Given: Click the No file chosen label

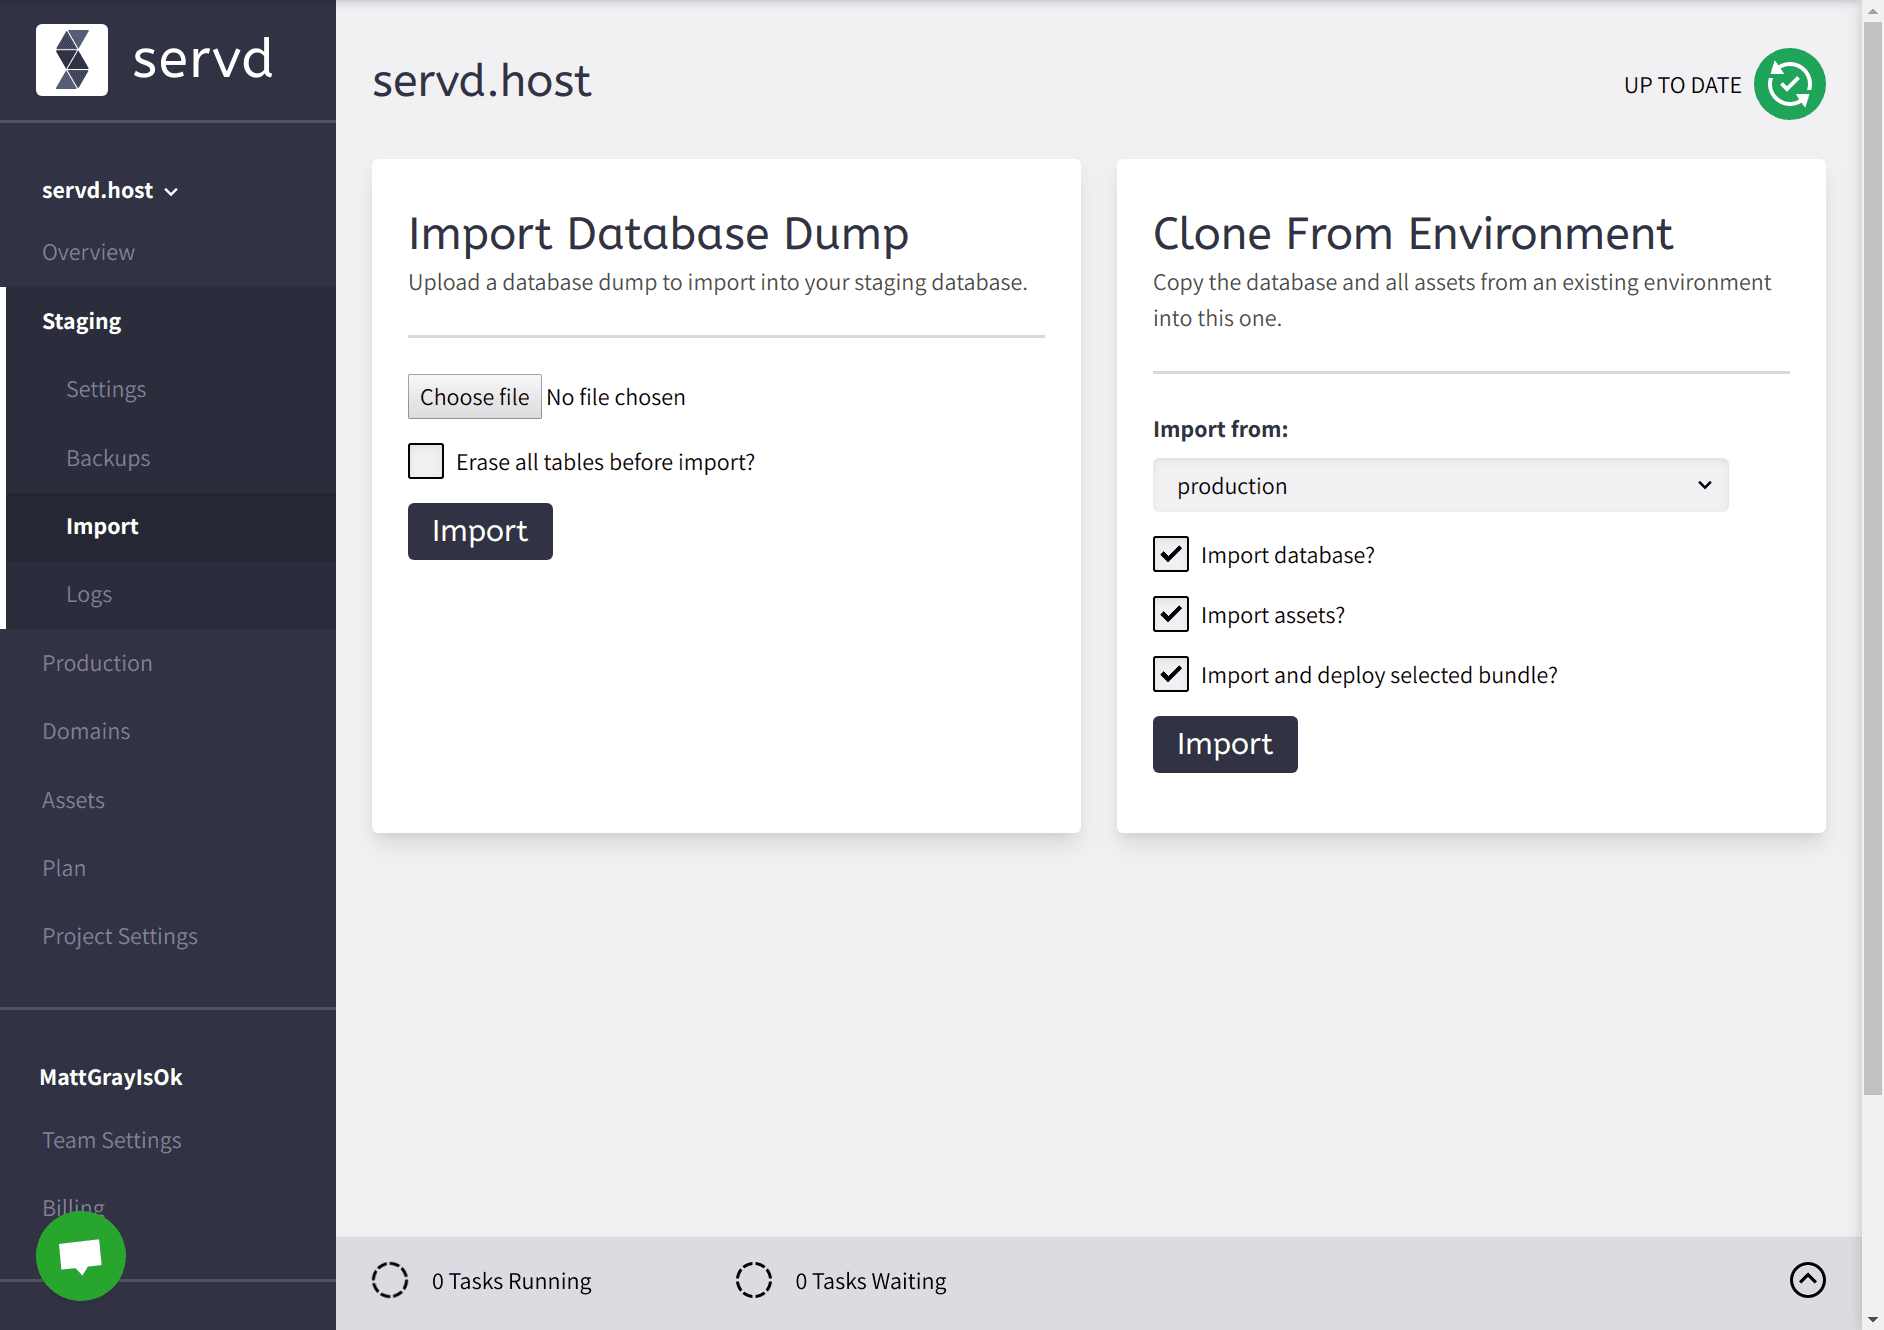Looking at the screenshot, I should coord(616,397).
